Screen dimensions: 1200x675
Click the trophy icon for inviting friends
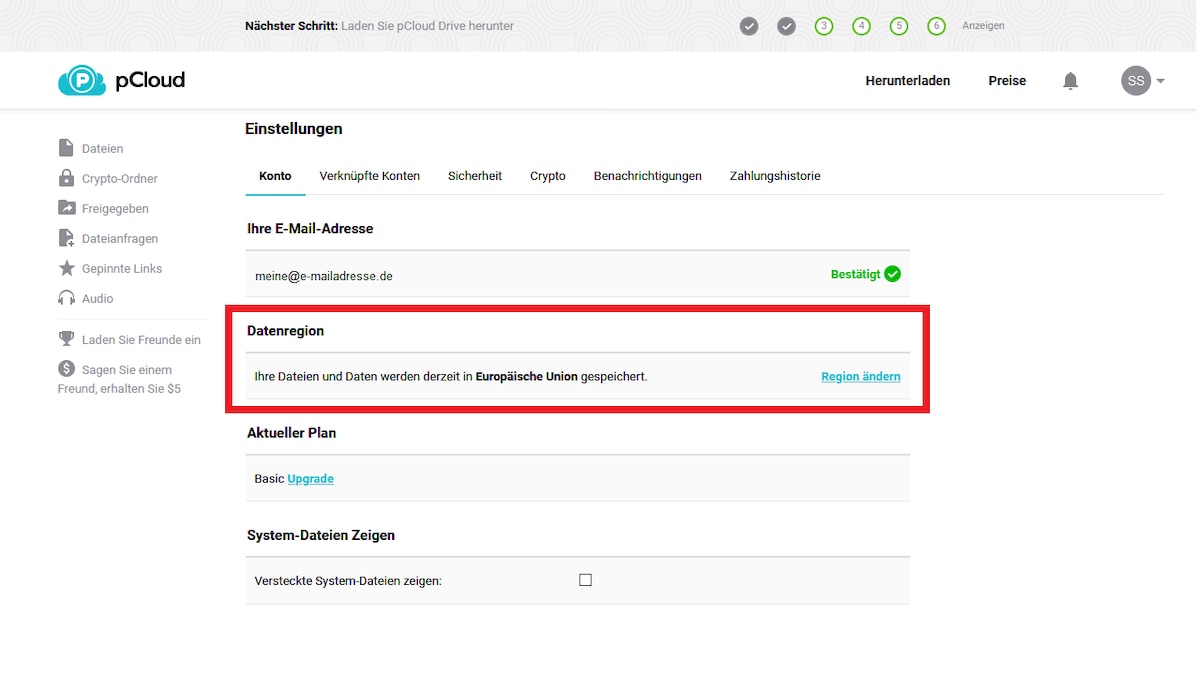tap(66, 339)
